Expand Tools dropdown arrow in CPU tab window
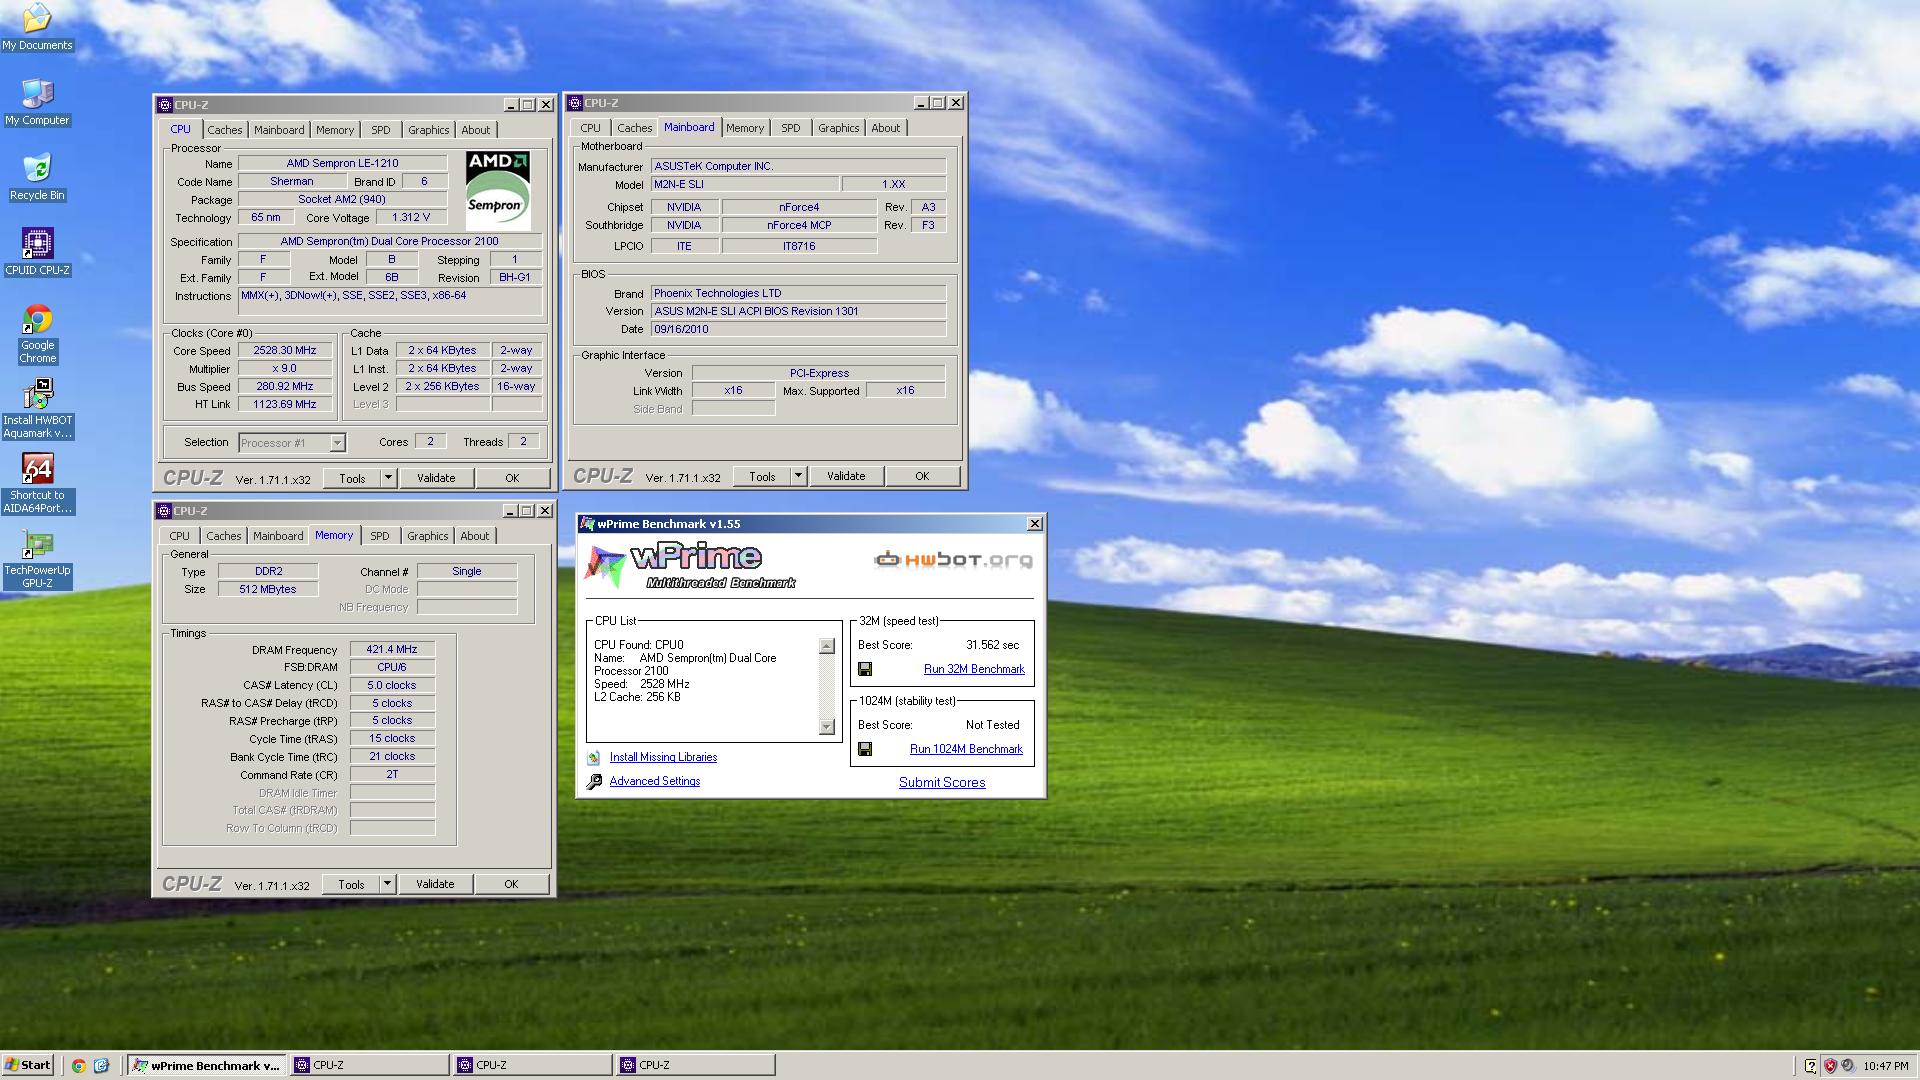1920x1080 pixels. [x=388, y=478]
